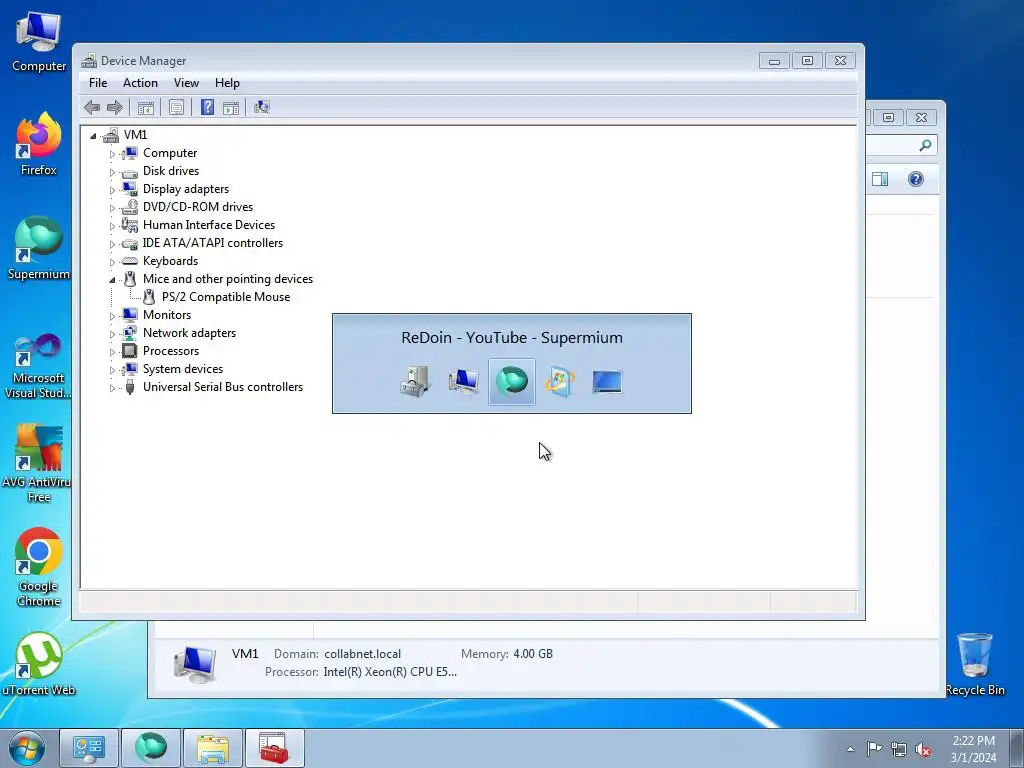Click the Action Center flag tray icon
The width and height of the screenshot is (1024, 768).
pyautogui.click(x=874, y=748)
